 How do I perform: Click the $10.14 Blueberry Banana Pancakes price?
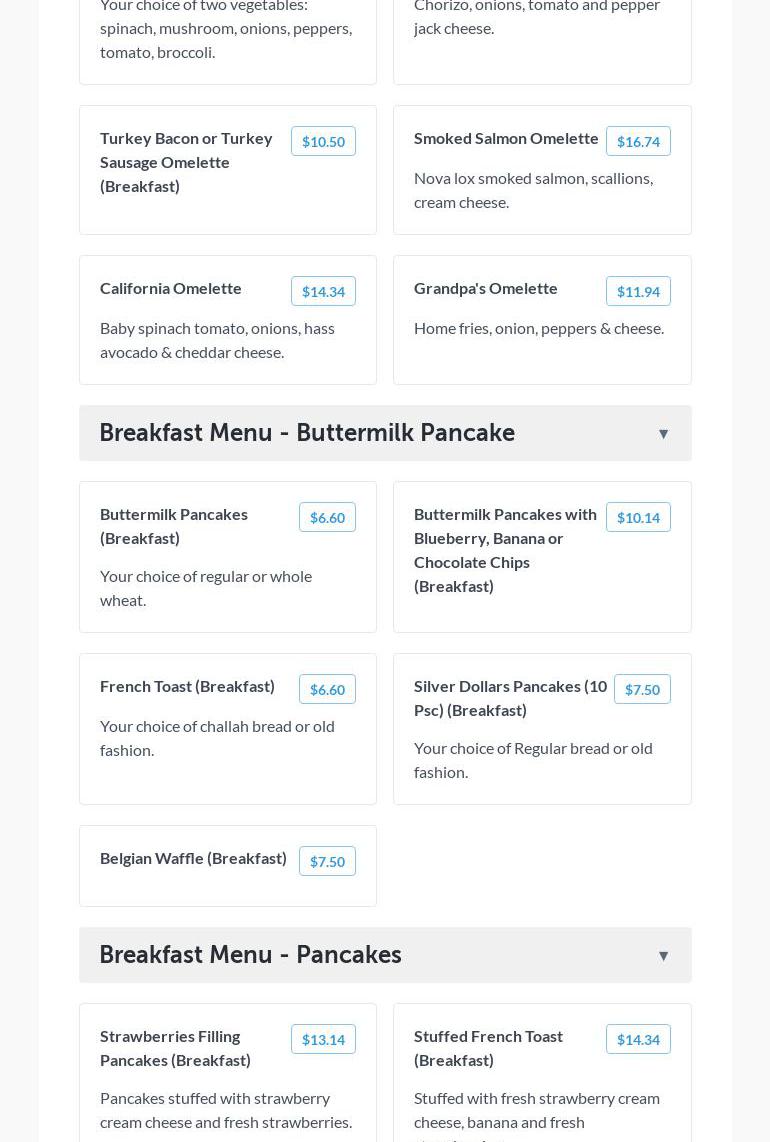tap(638, 518)
